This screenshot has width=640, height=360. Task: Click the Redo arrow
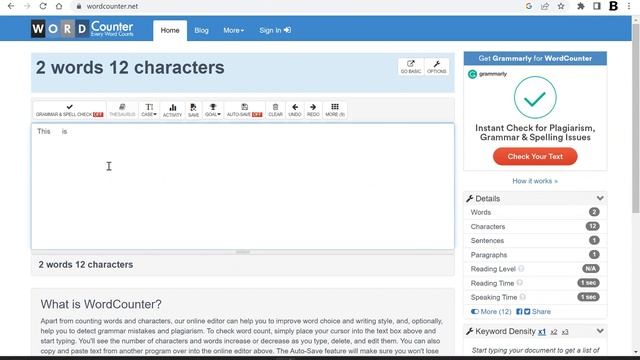tap(313, 110)
